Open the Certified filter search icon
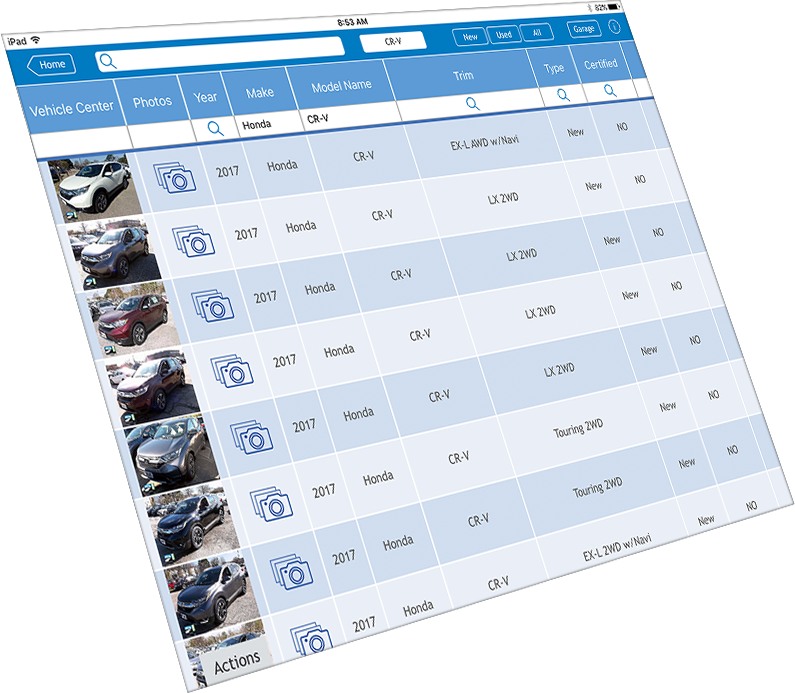The width and height of the screenshot is (795, 693). [x=610, y=90]
